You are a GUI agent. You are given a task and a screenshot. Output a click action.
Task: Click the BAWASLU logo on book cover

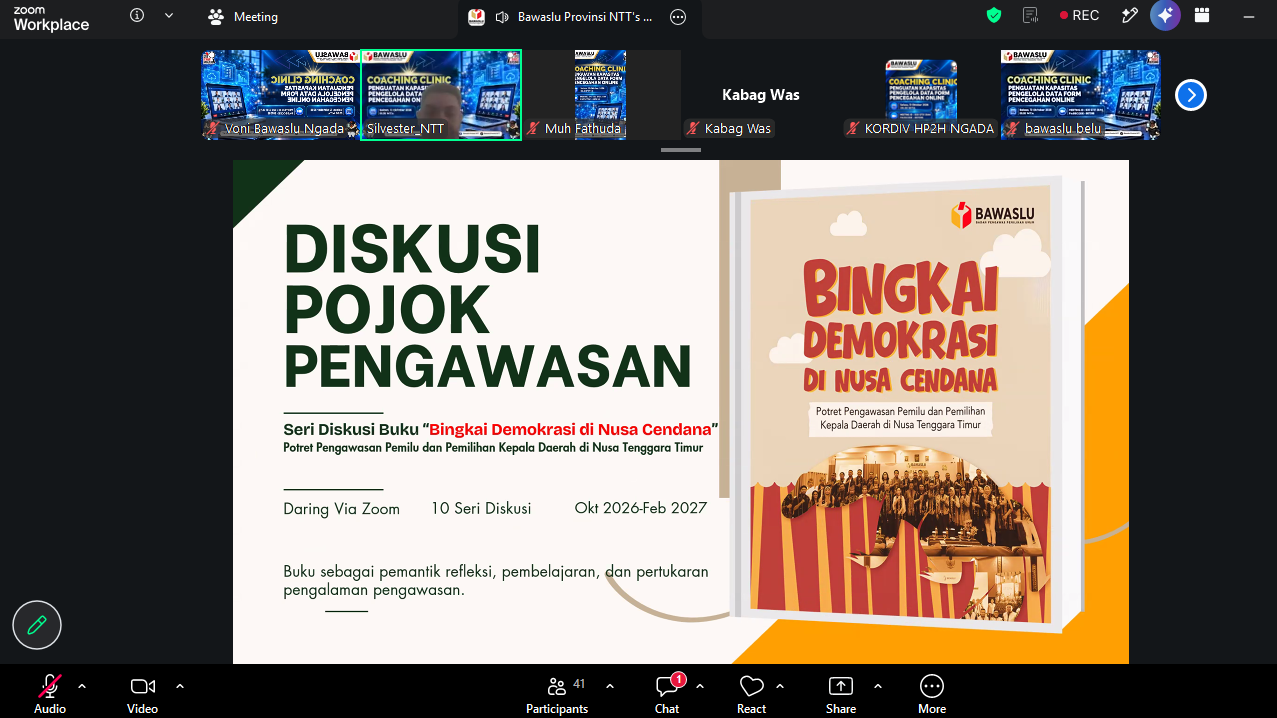click(x=991, y=215)
